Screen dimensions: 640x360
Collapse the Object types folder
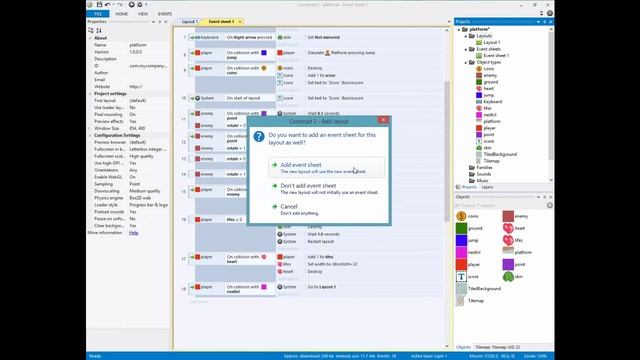(x=466, y=62)
